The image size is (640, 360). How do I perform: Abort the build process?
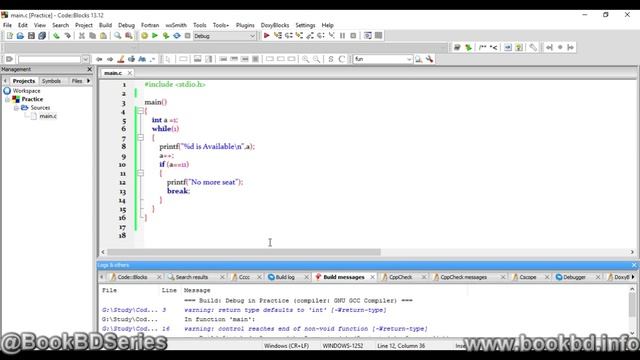coord(187,36)
